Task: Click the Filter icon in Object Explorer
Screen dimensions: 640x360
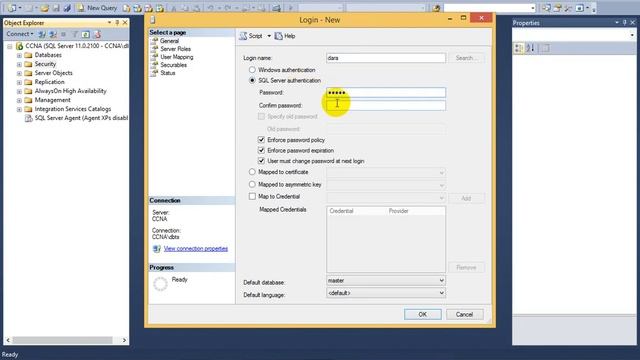Action: (x=75, y=34)
